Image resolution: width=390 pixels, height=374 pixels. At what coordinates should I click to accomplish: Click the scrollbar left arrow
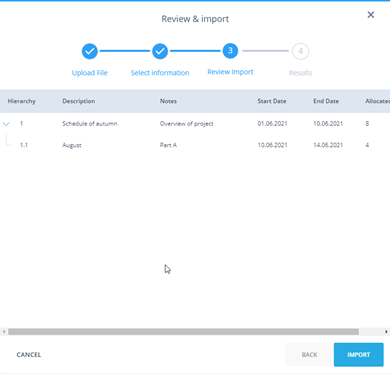pyautogui.click(x=4, y=332)
